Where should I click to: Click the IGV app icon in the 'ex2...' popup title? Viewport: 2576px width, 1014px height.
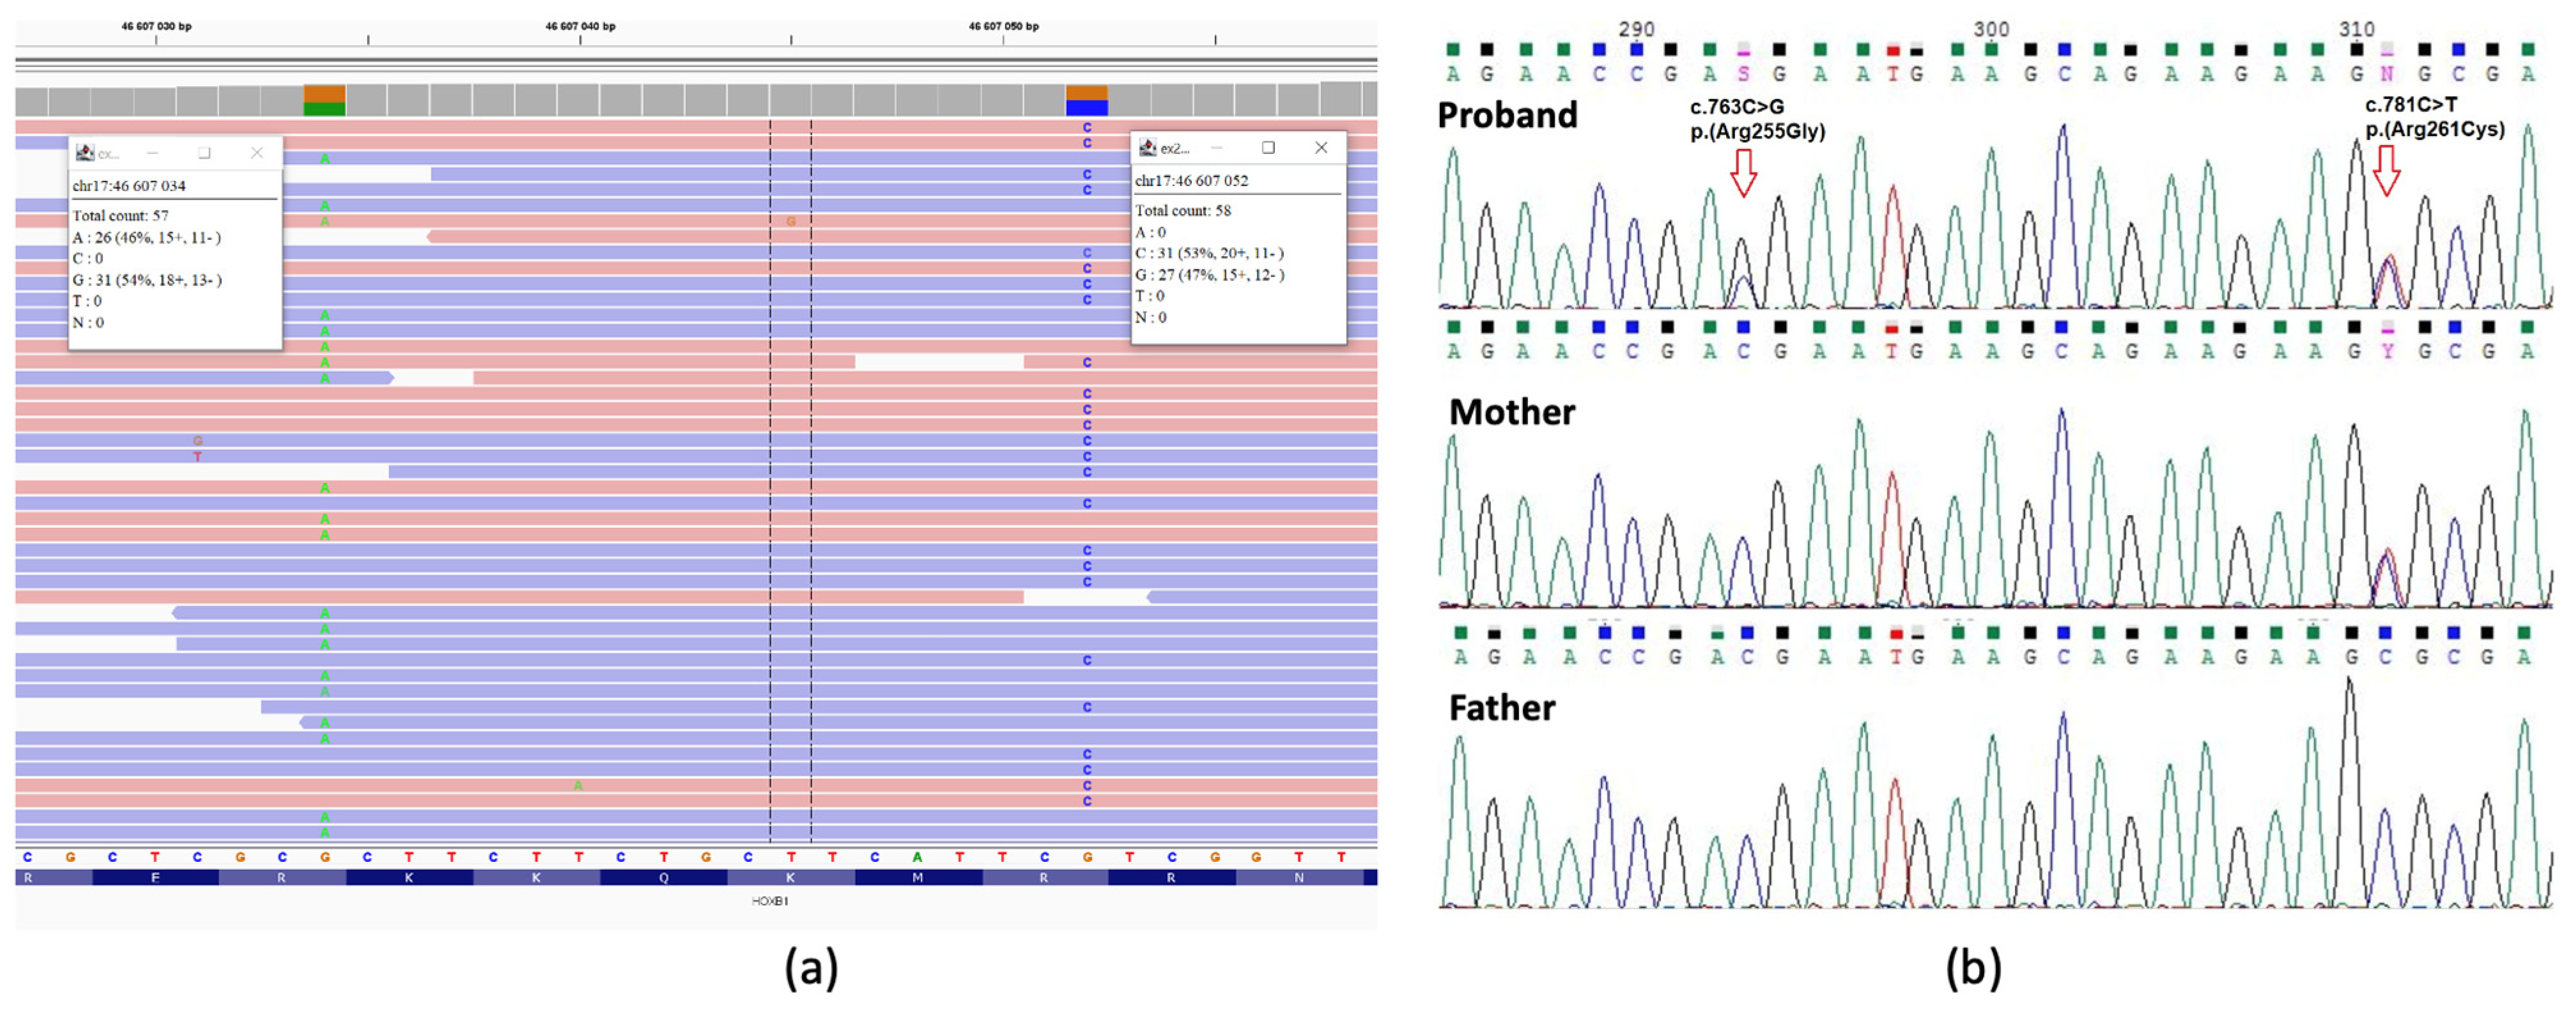(x=1147, y=148)
